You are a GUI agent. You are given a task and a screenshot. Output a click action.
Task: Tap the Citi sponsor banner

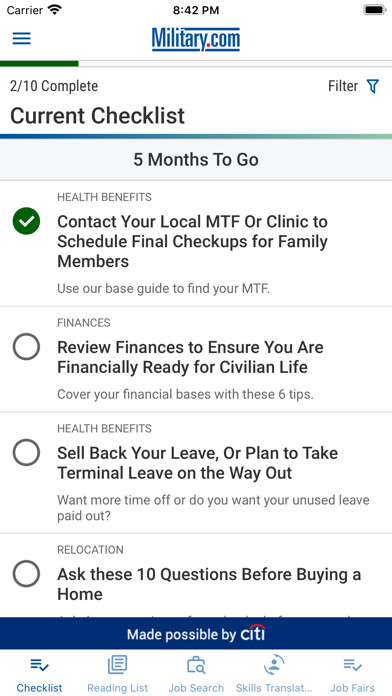click(196, 633)
